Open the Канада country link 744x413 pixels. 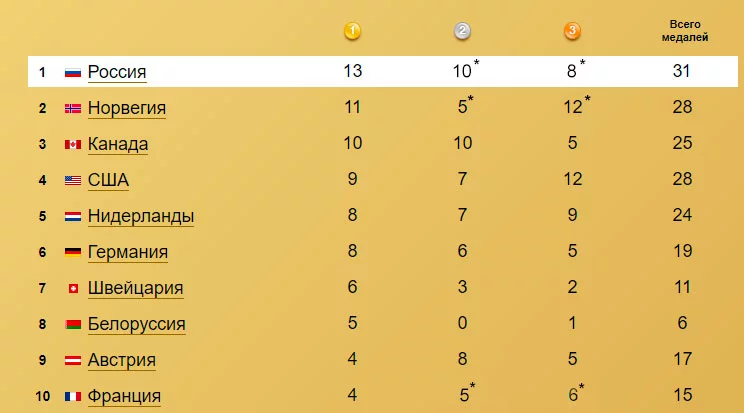click(118, 144)
